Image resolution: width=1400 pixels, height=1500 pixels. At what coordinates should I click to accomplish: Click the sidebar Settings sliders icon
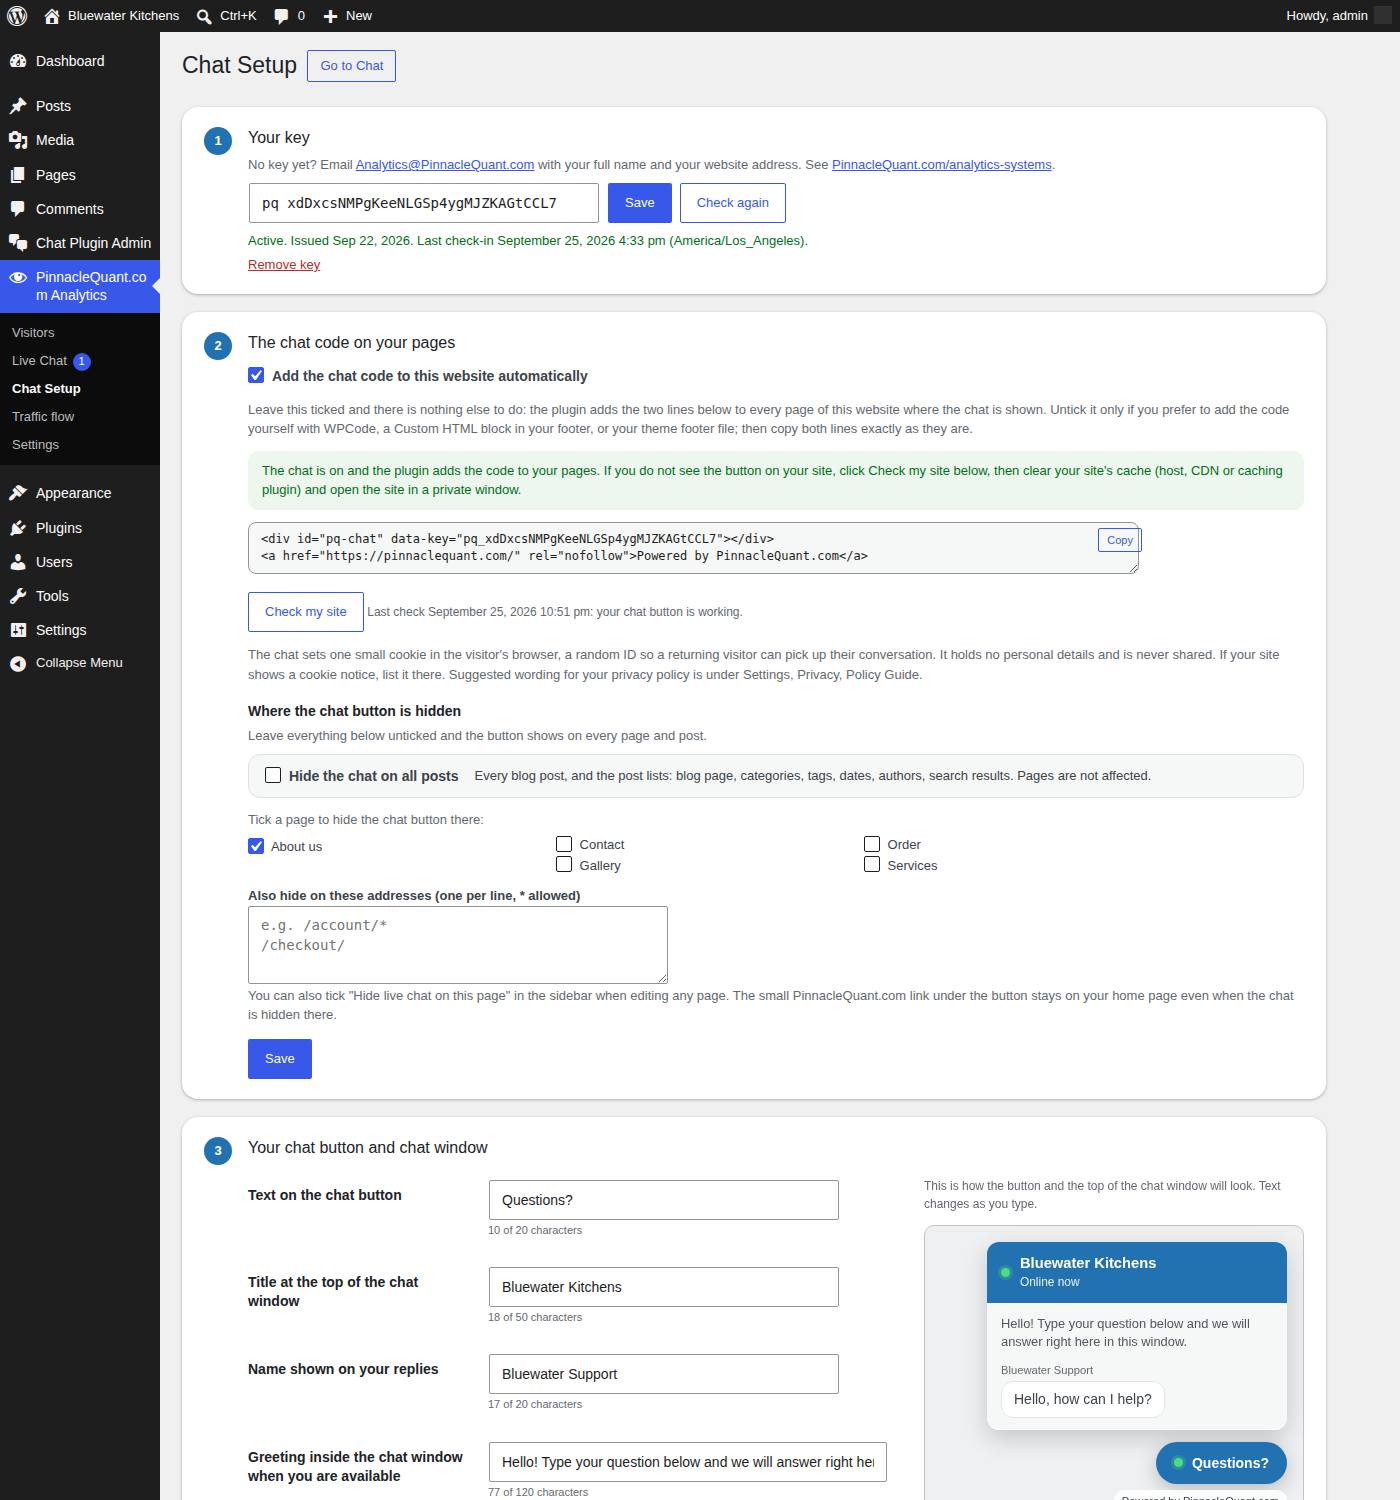pos(18,630)
